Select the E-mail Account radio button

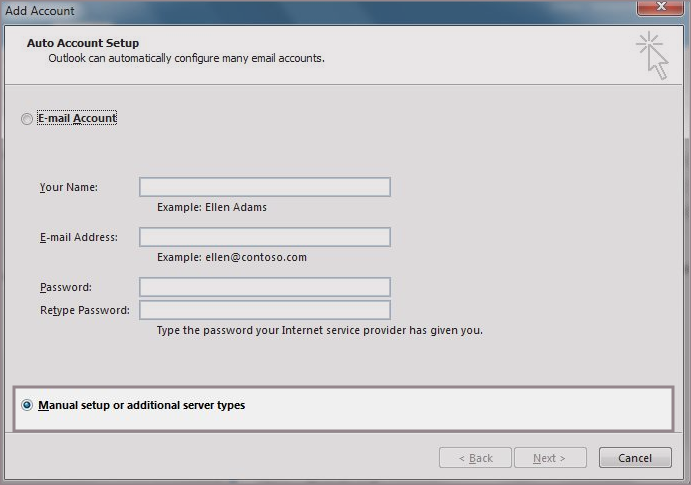26,119
